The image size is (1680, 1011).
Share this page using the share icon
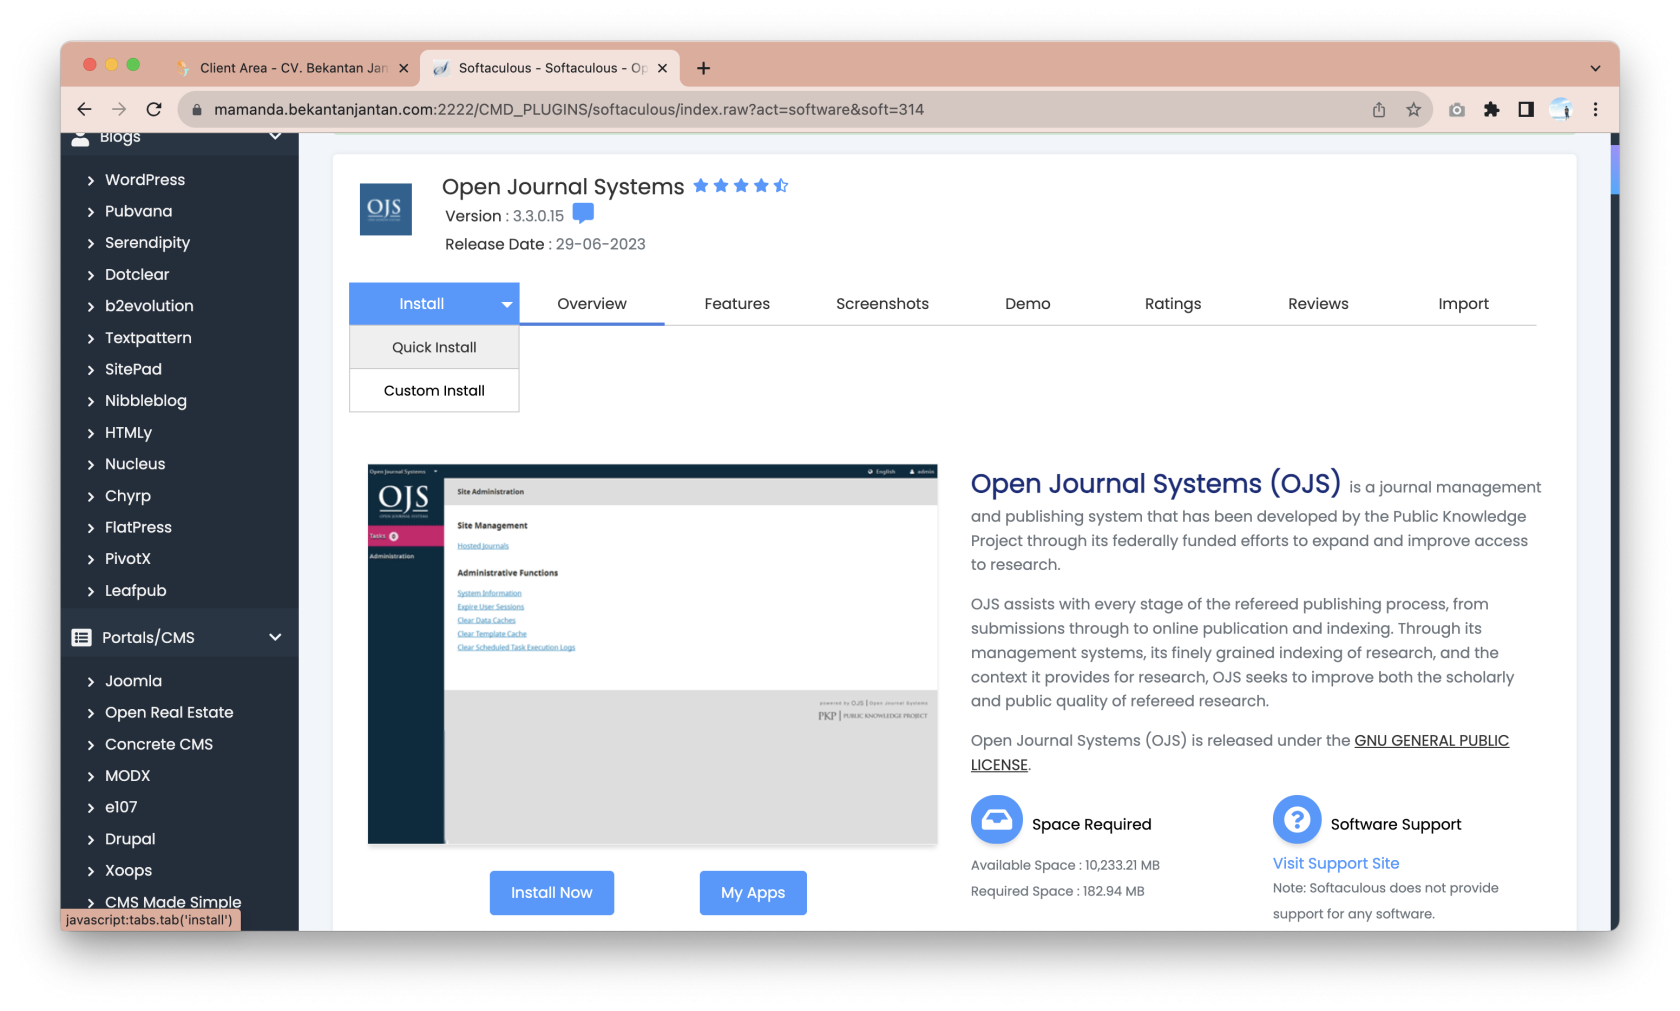point(1379,110)
